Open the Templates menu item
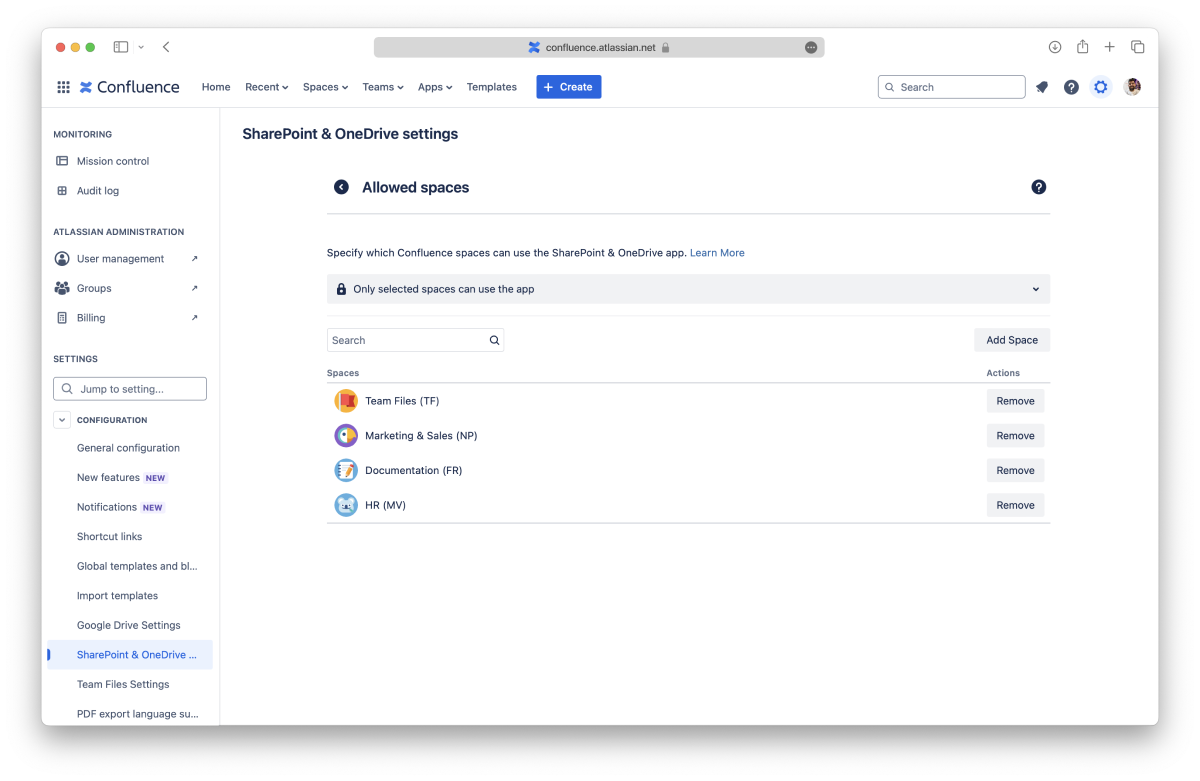The image size is (1200, 781). (491, 87)
